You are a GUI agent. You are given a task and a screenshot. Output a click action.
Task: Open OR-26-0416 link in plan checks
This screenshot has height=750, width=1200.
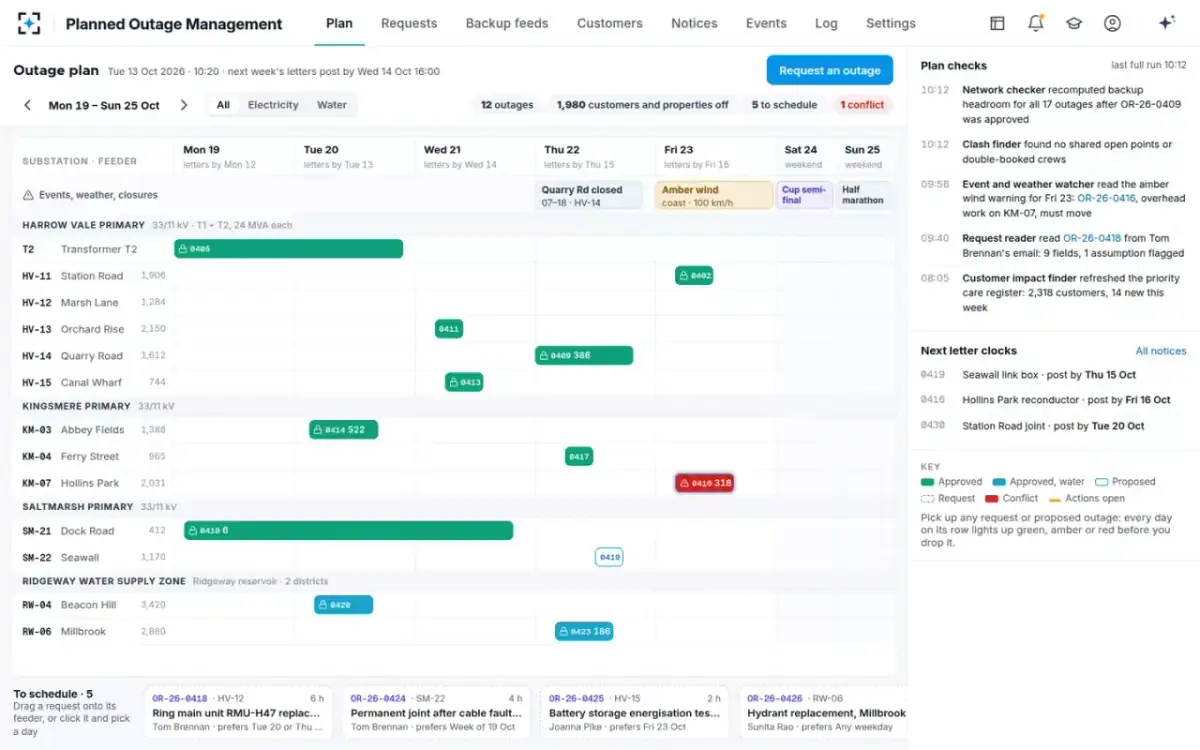pos(1106,198)
